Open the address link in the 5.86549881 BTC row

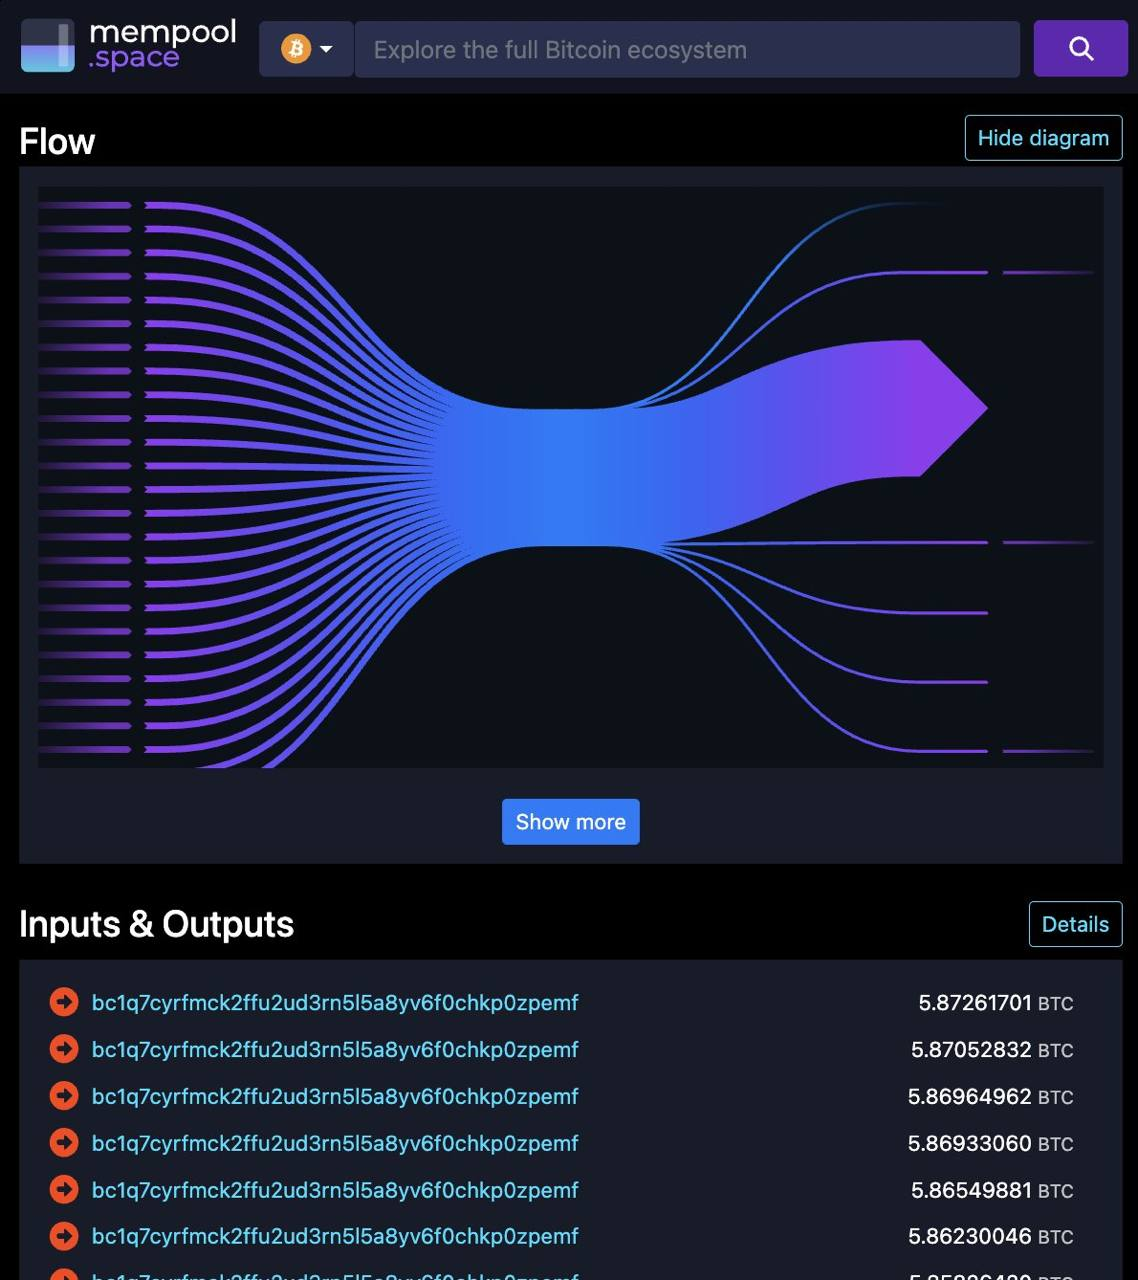[x=335, y=1190]
